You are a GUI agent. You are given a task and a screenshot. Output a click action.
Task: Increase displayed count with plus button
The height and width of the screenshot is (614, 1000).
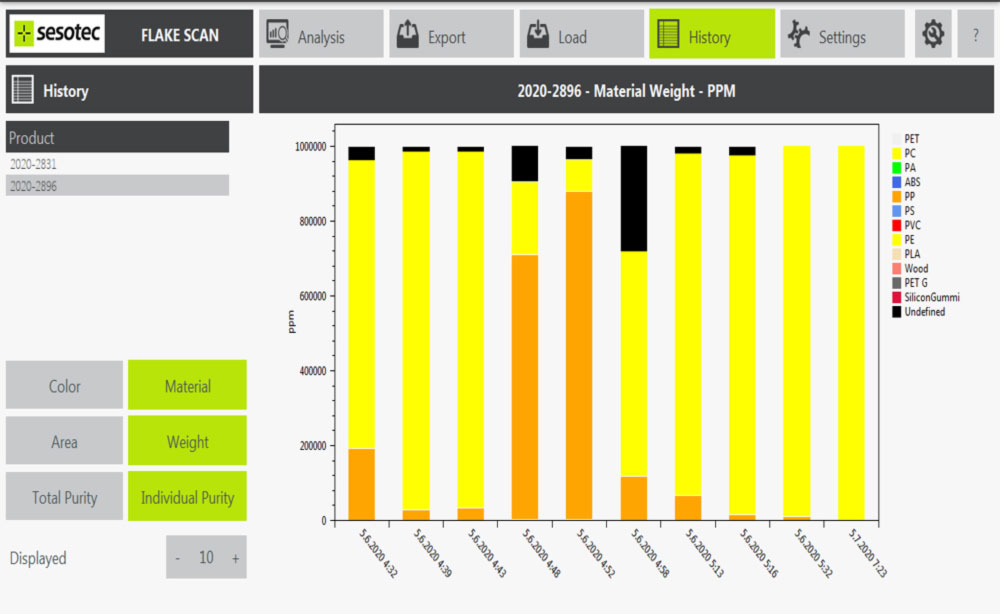tap(235, 558)
